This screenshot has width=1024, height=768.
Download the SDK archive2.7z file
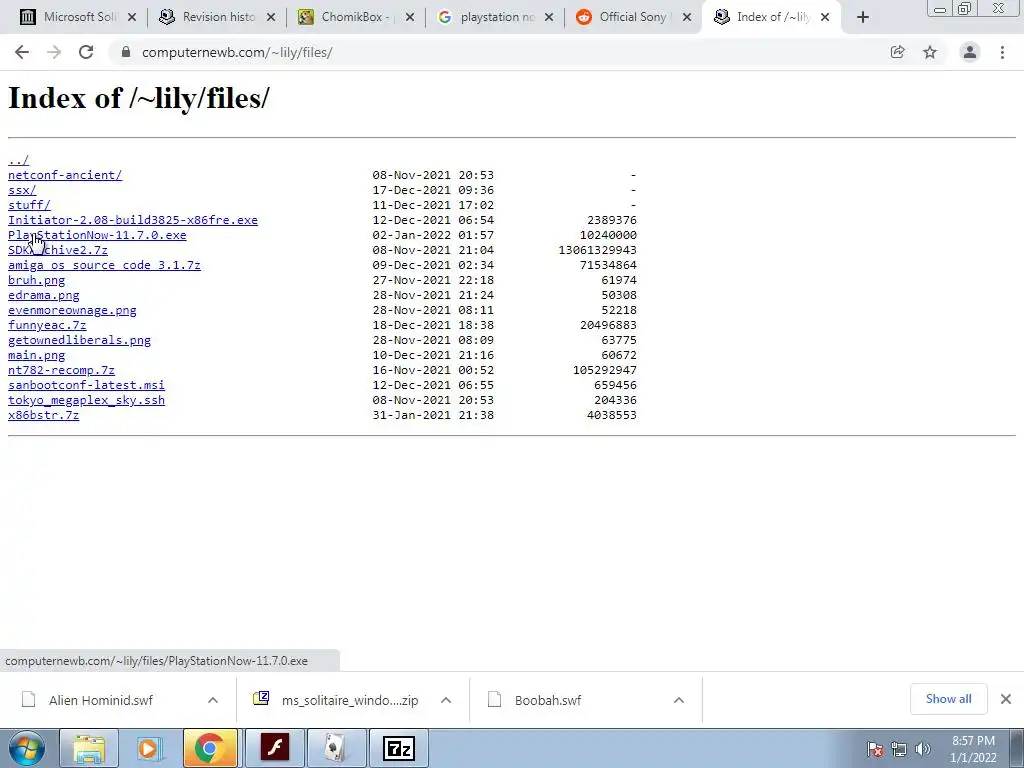(57, 250)
